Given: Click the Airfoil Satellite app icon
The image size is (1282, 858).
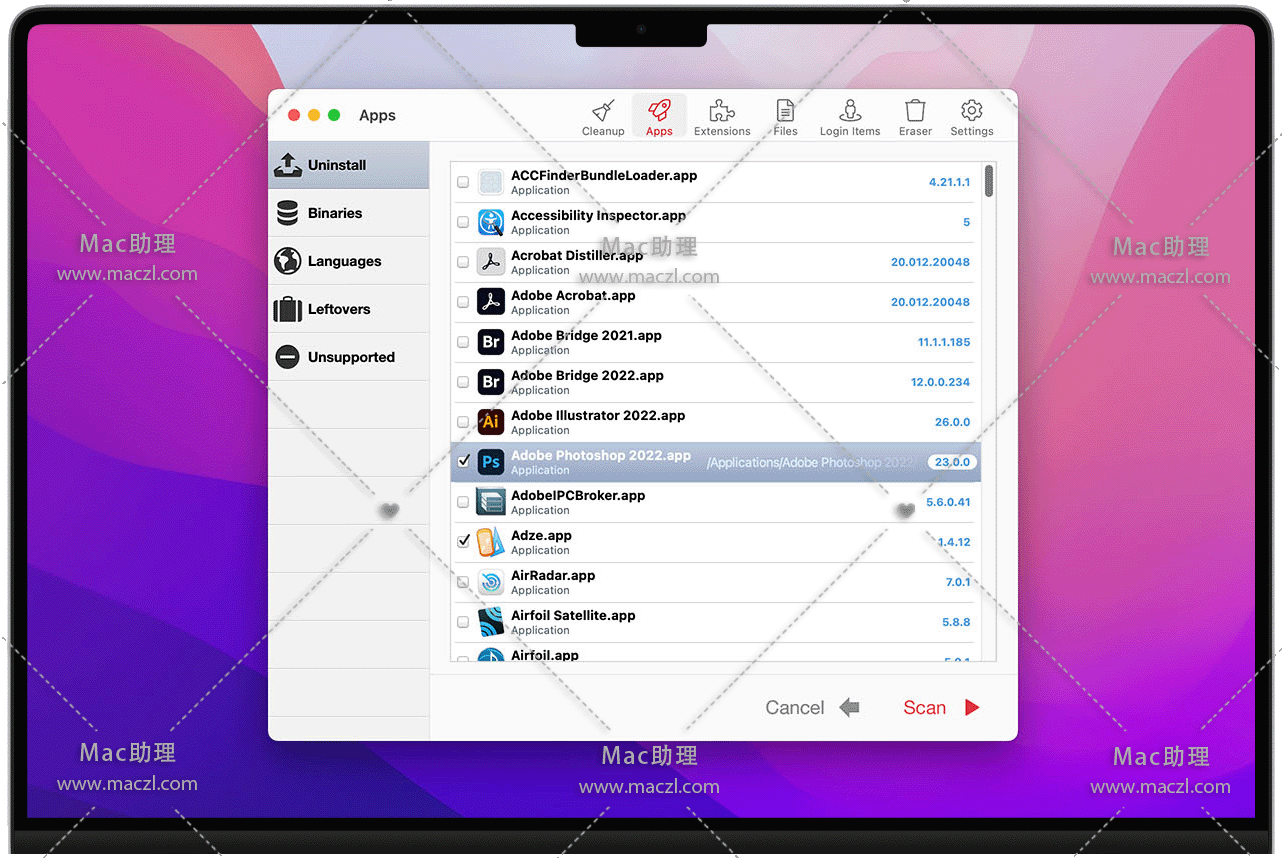Looking at the screenshot, I should 490,622.
